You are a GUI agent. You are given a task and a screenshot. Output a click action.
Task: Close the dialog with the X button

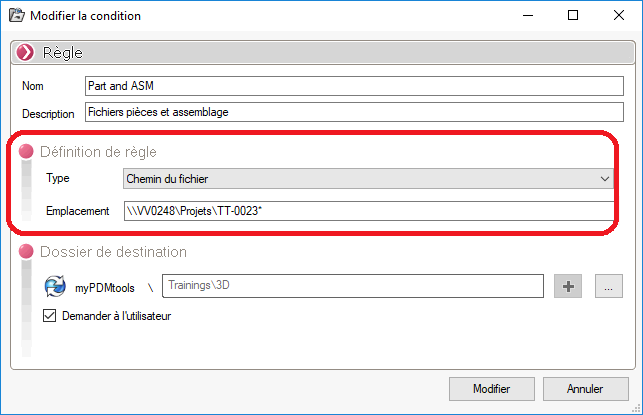tap(619, 16)
